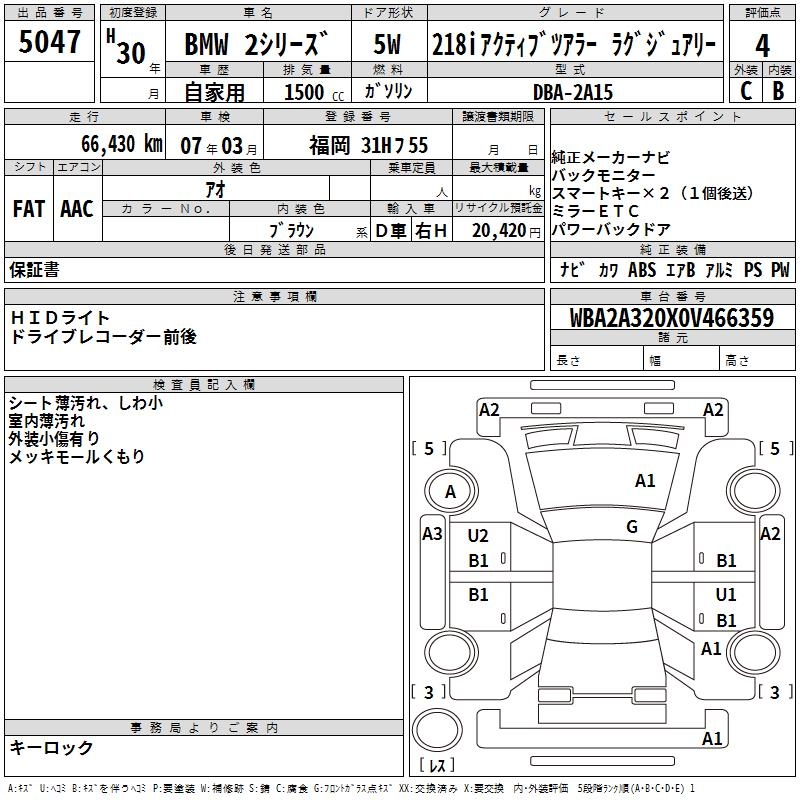Click the [レス] spare tire label
This screenshot has width=800, height=800.
[x=437, y=765]
